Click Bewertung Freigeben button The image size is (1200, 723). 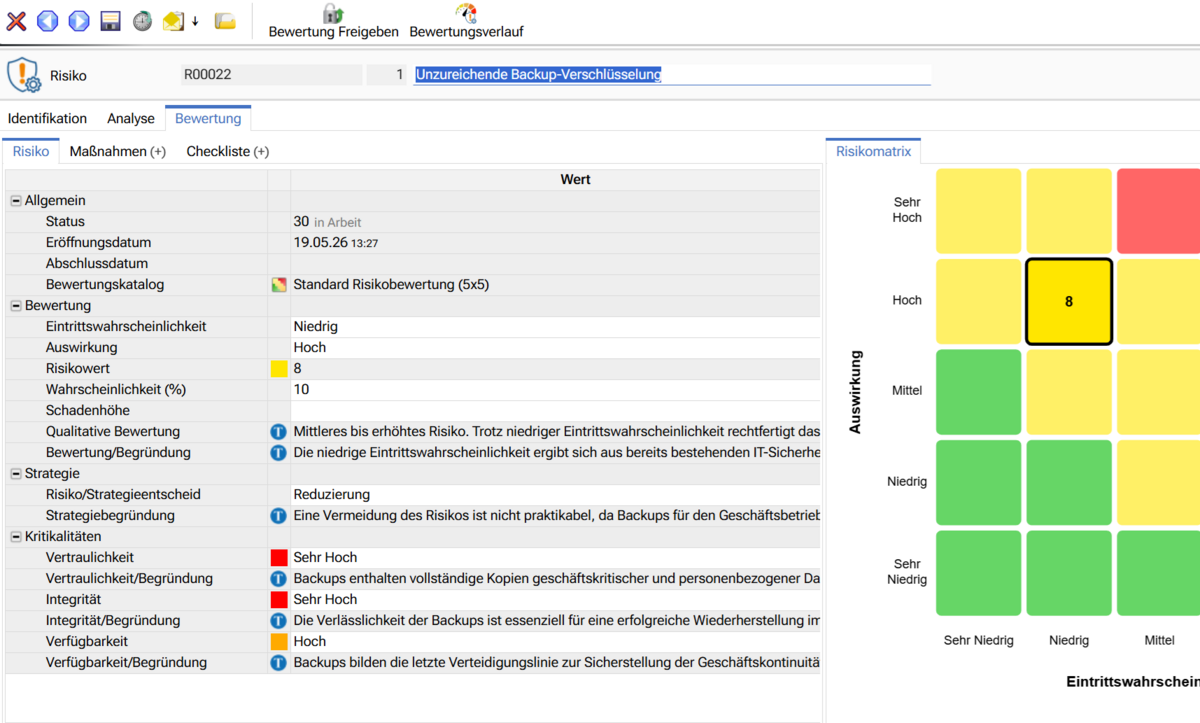point(333,22)
